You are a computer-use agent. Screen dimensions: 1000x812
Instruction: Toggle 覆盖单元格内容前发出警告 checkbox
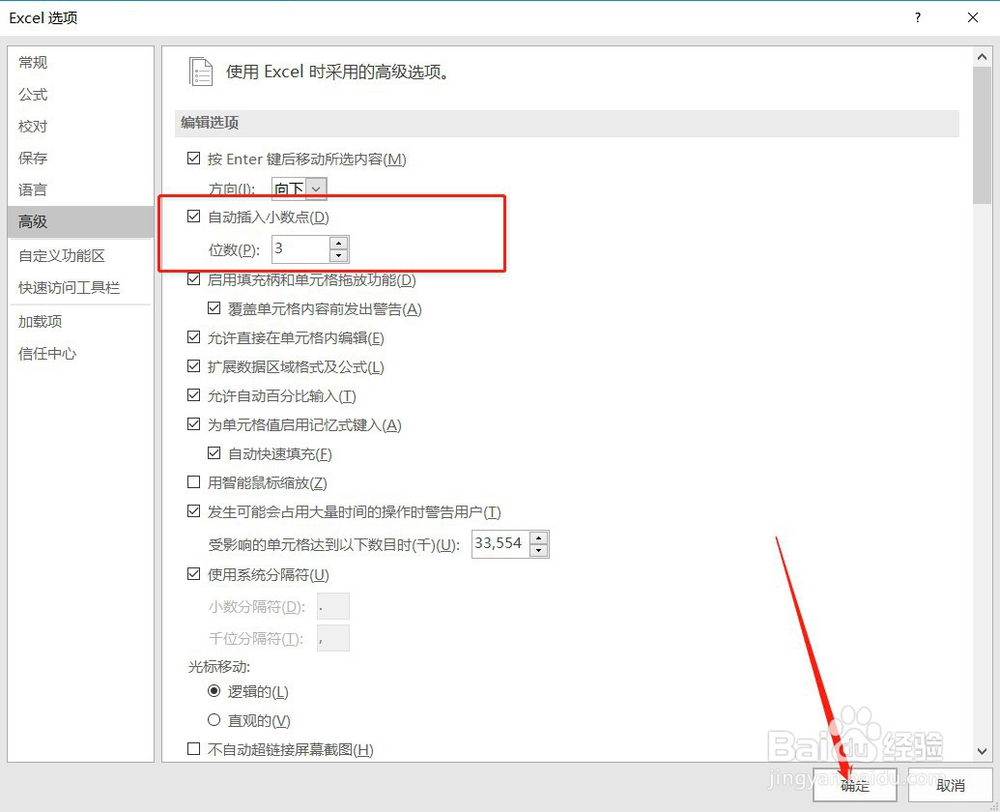point(214,309)
